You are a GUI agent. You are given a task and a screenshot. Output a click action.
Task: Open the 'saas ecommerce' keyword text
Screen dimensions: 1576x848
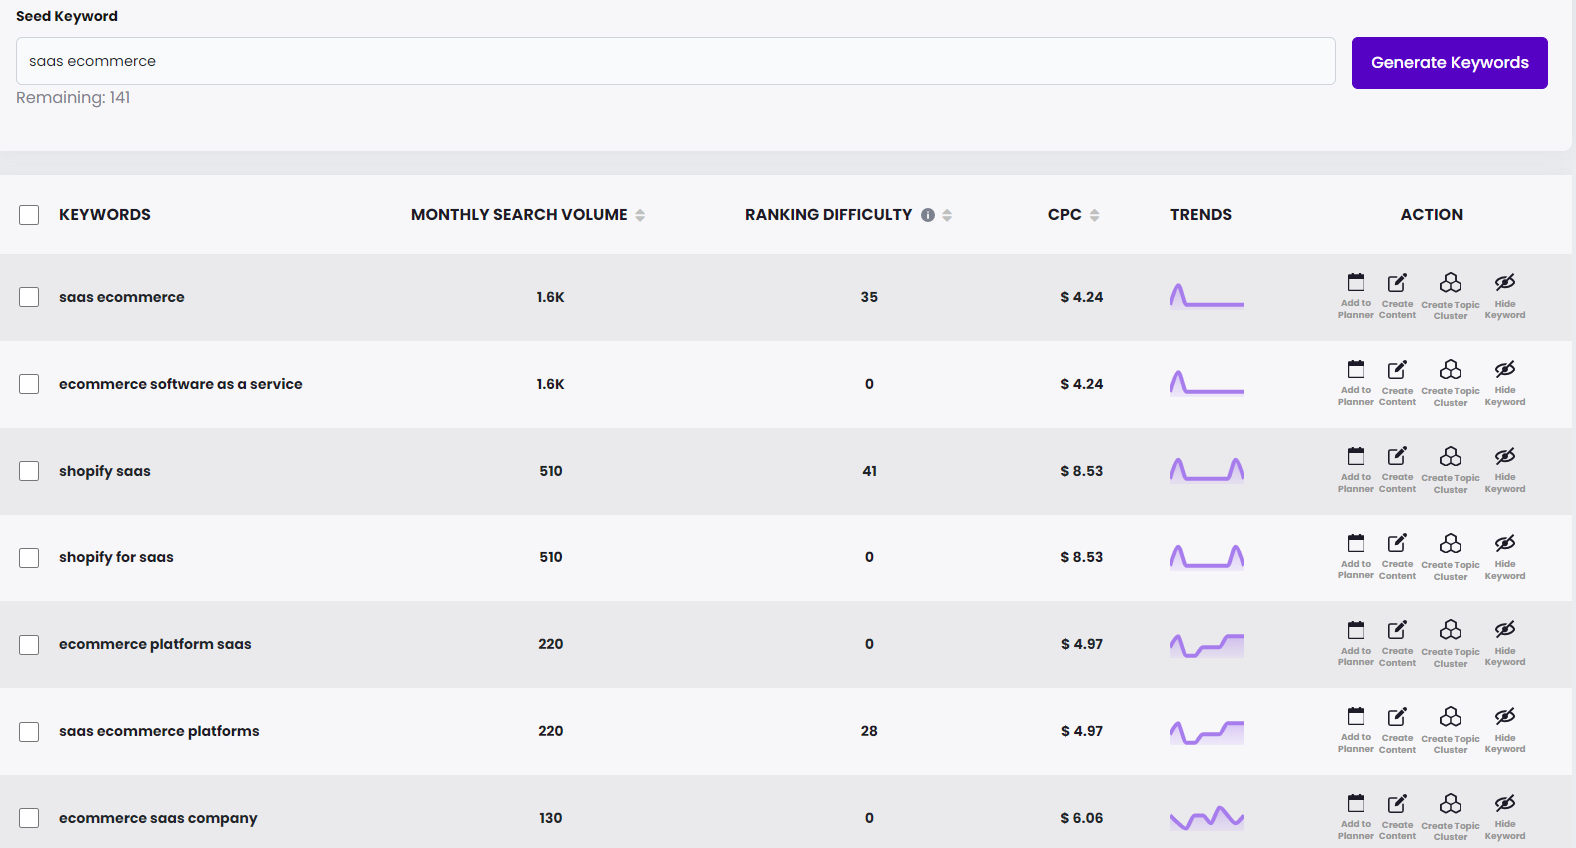click(x=122, y=297)
